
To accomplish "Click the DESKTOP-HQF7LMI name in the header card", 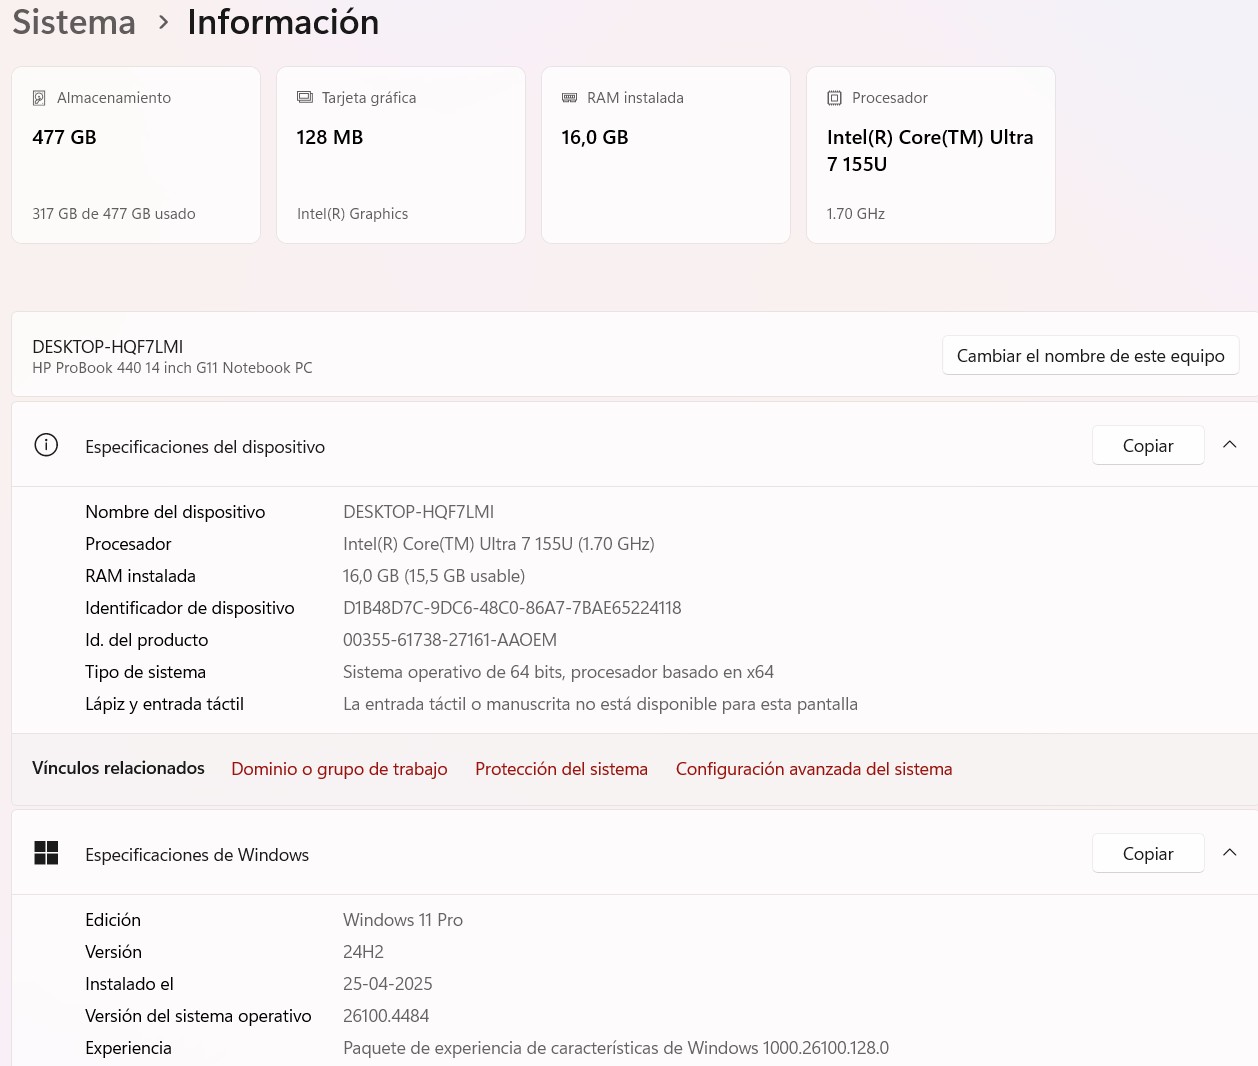I will (108, 347).
